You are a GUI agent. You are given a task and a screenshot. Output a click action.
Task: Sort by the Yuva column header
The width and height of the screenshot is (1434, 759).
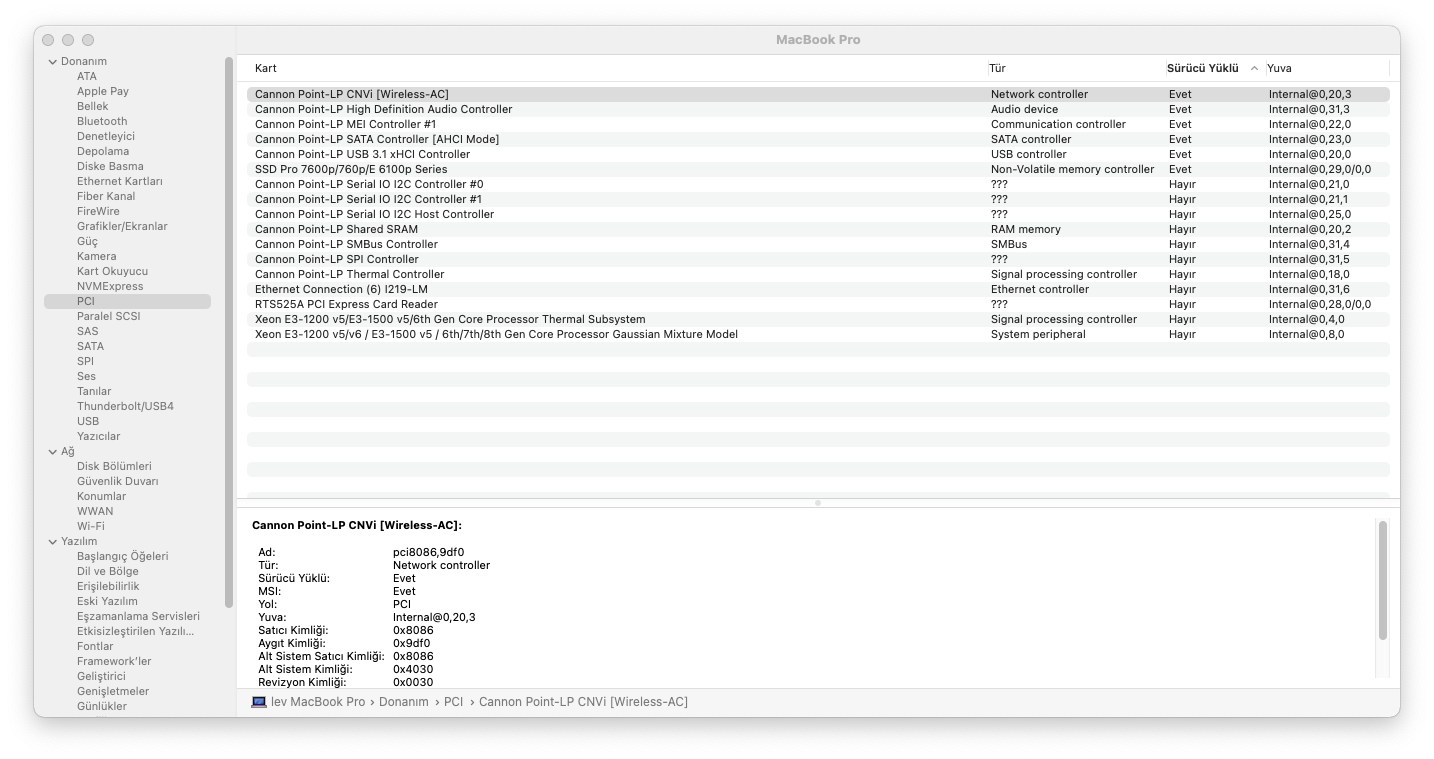1279,68
